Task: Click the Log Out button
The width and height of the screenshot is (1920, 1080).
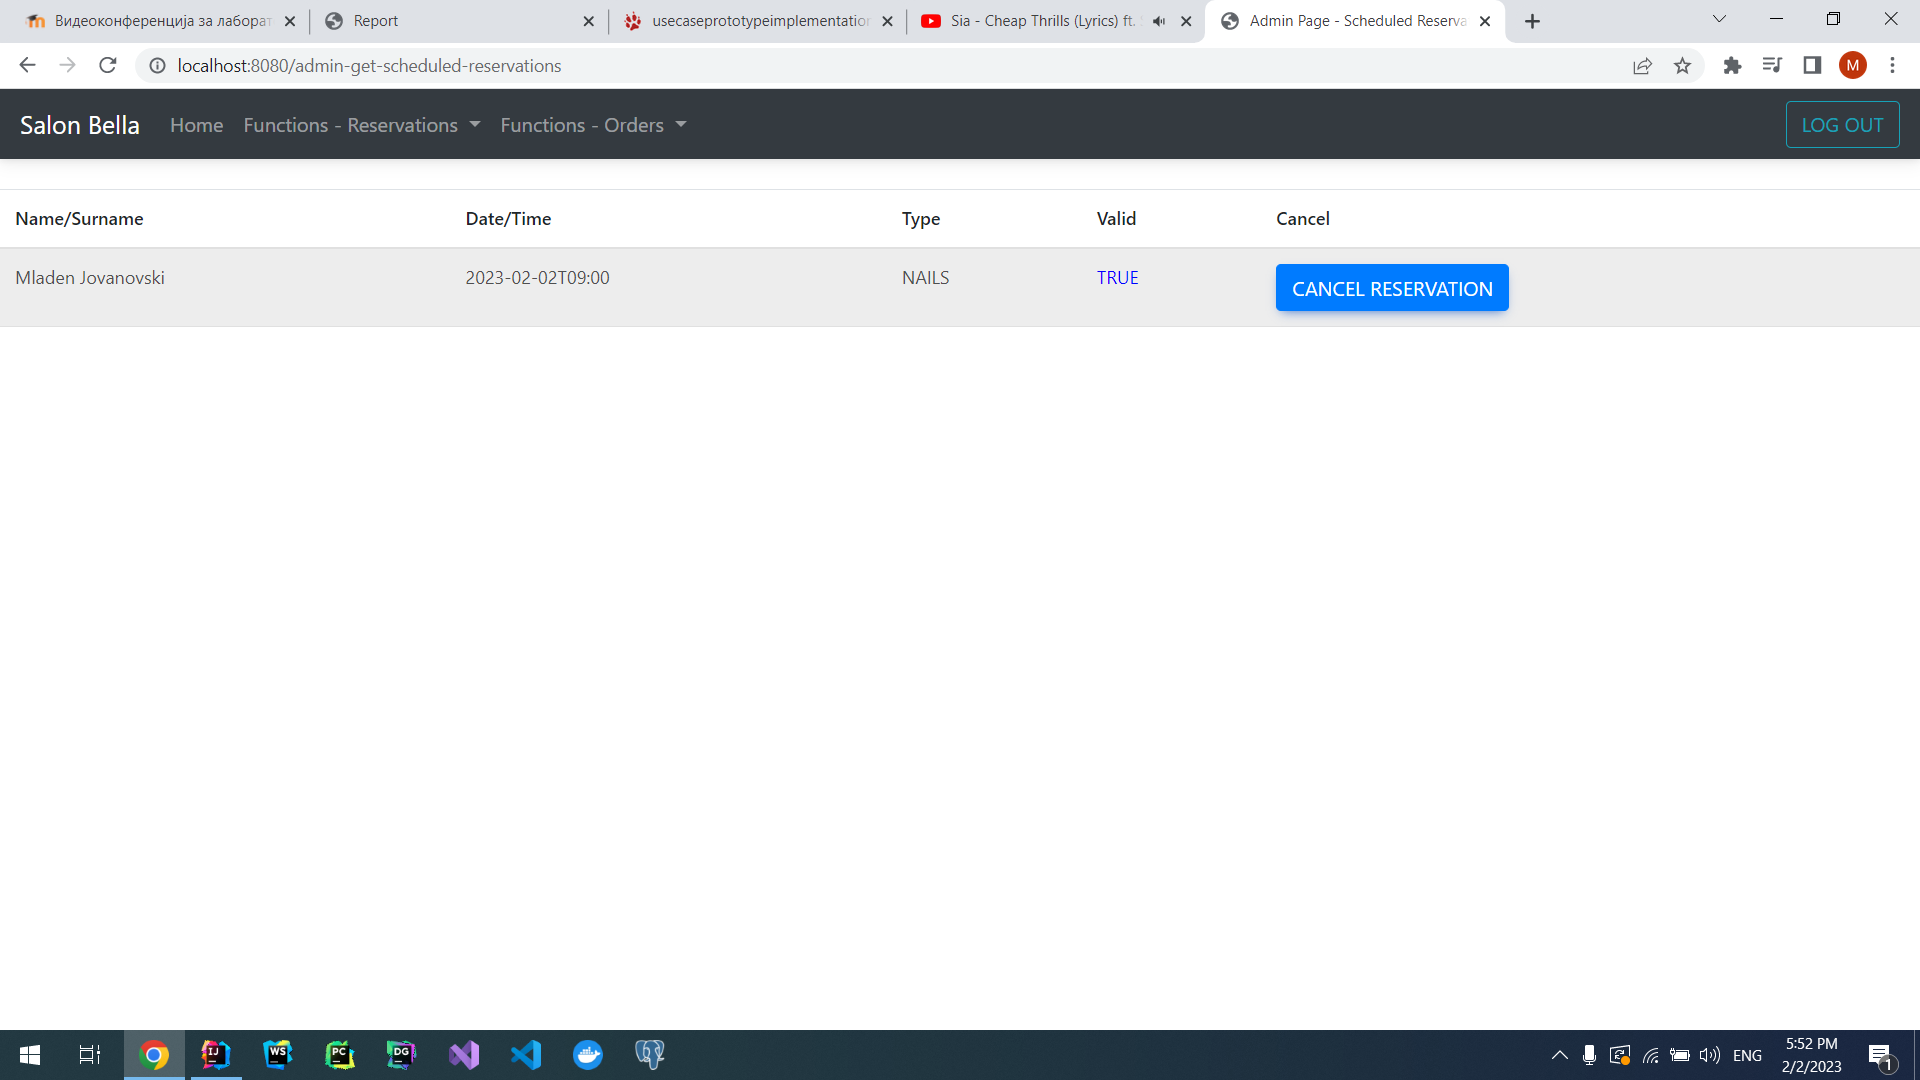Action: (1842, 125)
